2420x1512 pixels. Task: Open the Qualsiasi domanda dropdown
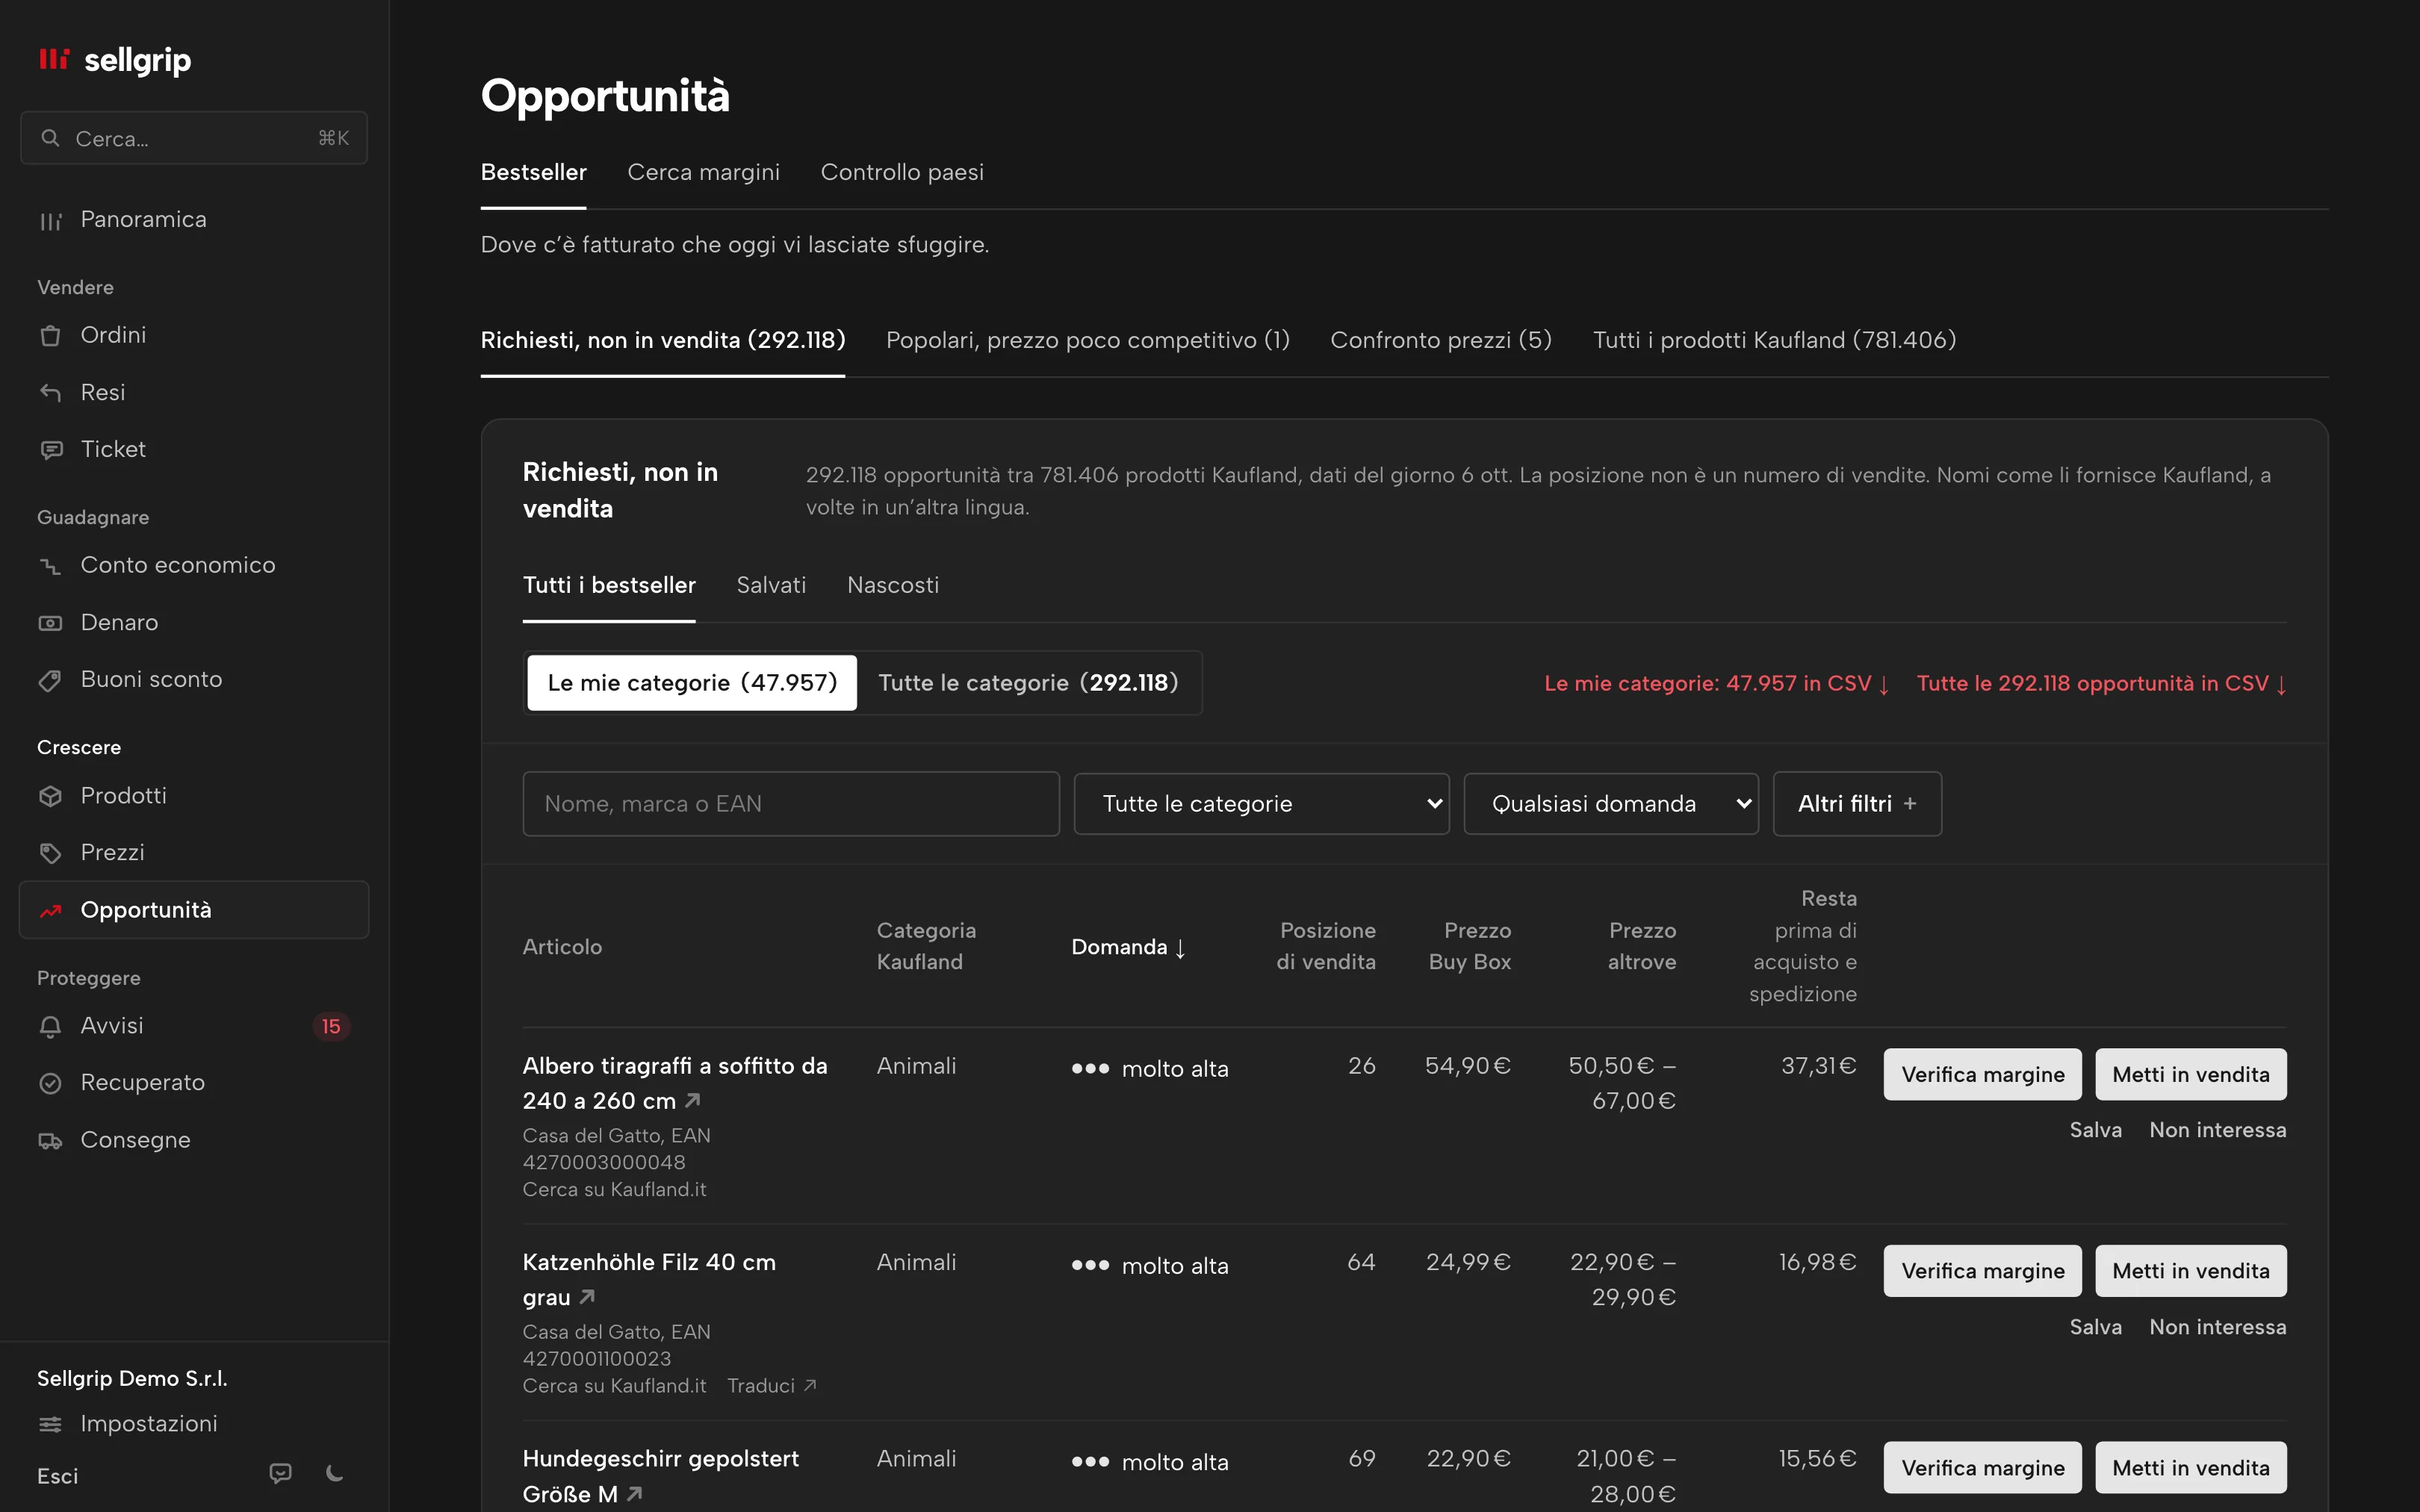(x=1610, y=804)
